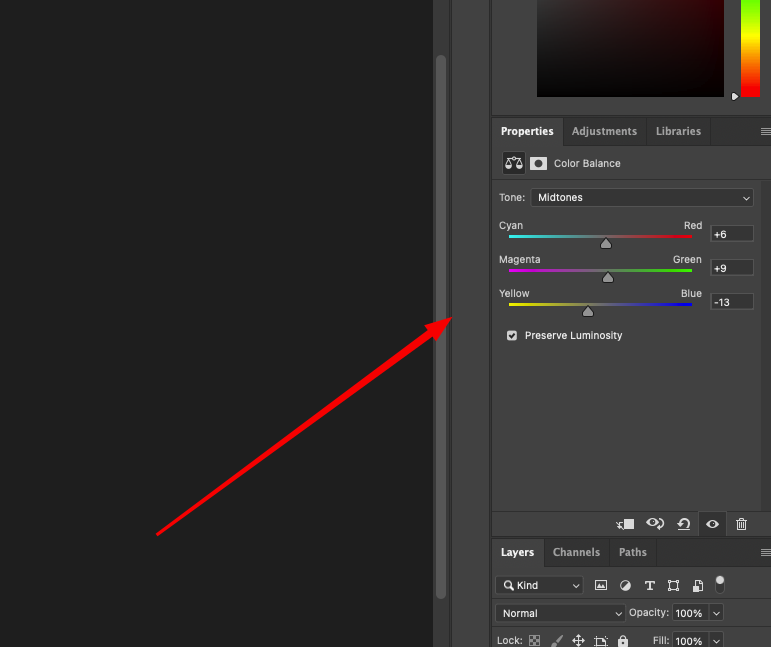Switch to the Properties tab
The width and height of the screenshot is (771, 647).
(527, 131)
